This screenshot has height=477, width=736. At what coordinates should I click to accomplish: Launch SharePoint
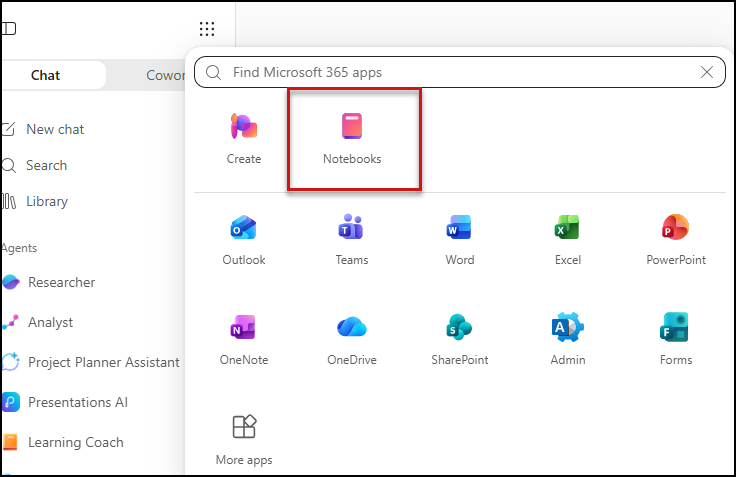tap(460, 340)
